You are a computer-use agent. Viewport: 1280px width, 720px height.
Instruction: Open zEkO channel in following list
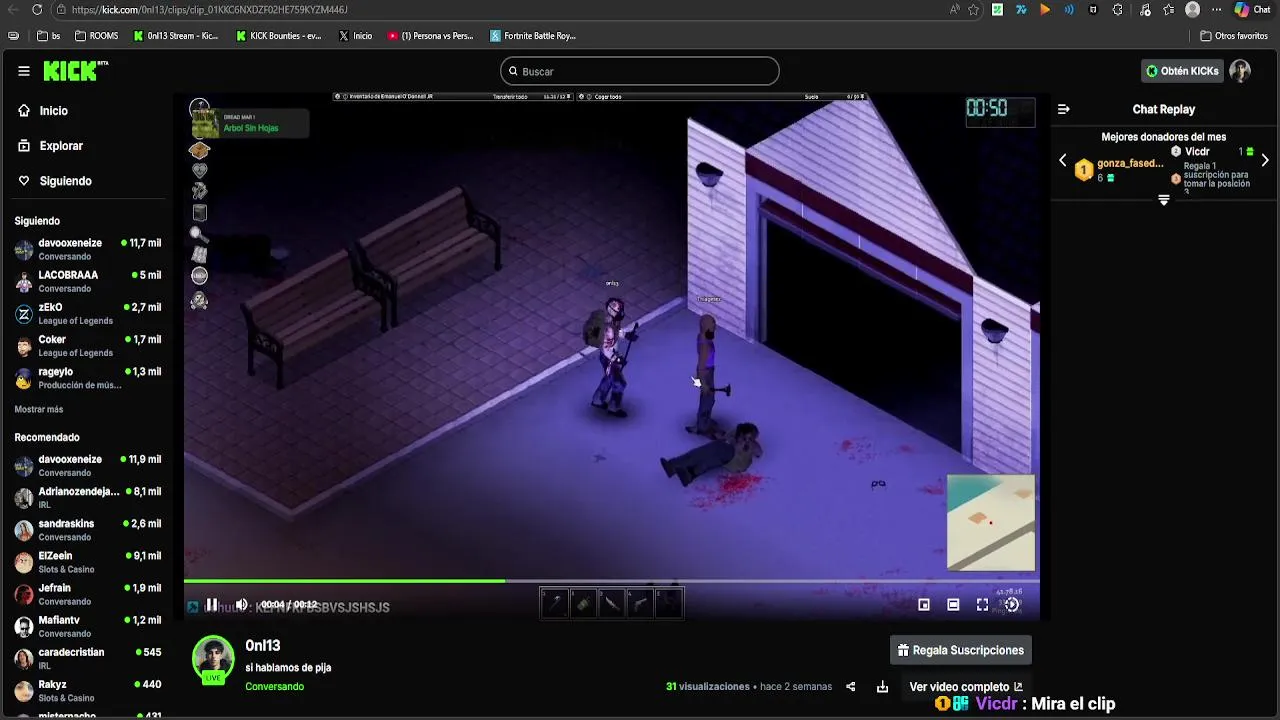(88, 314)
